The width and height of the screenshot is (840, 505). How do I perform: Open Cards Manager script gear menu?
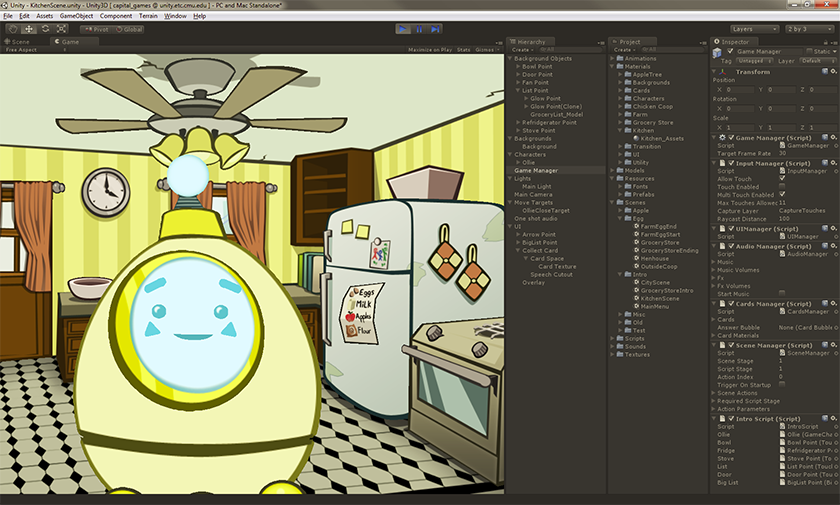tap(834, 304)
